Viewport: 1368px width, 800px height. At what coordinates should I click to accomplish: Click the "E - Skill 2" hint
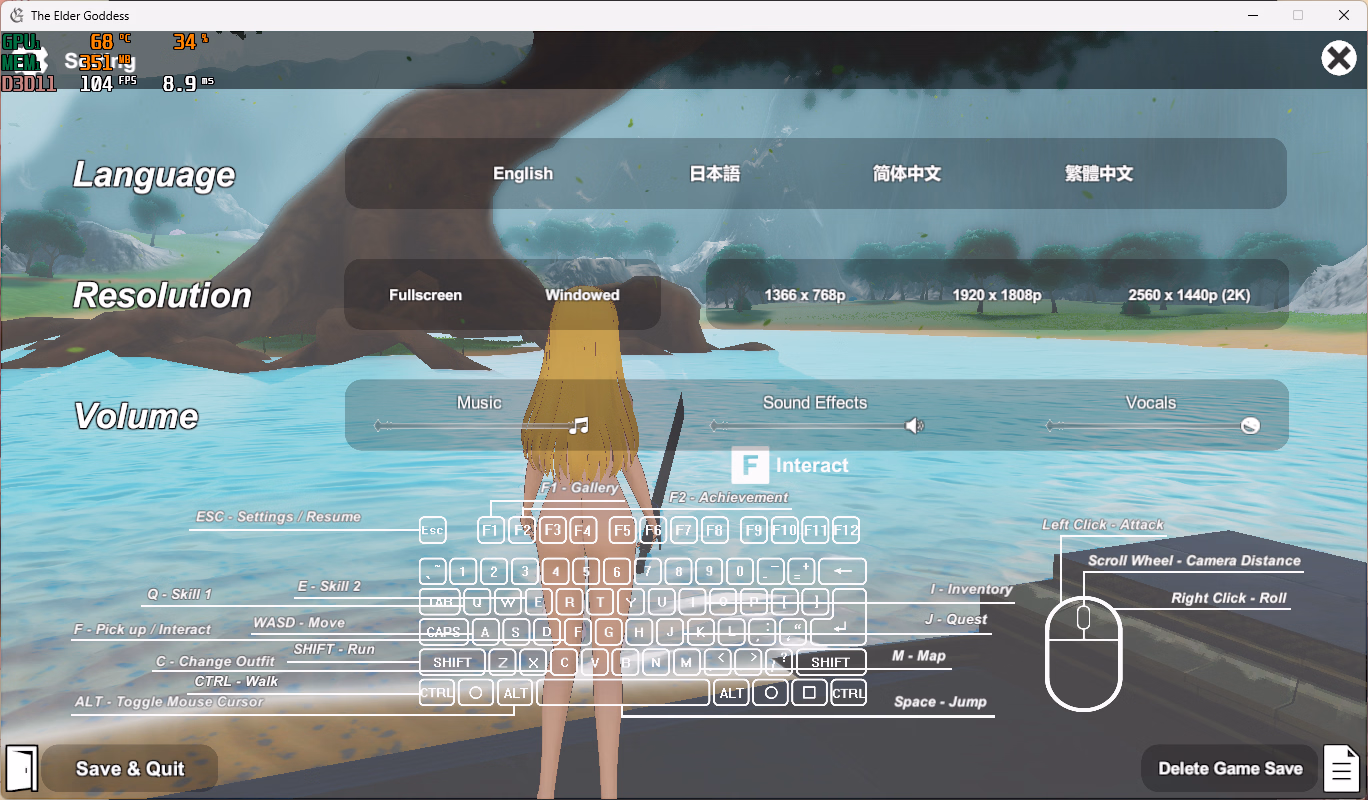[329, 586]
